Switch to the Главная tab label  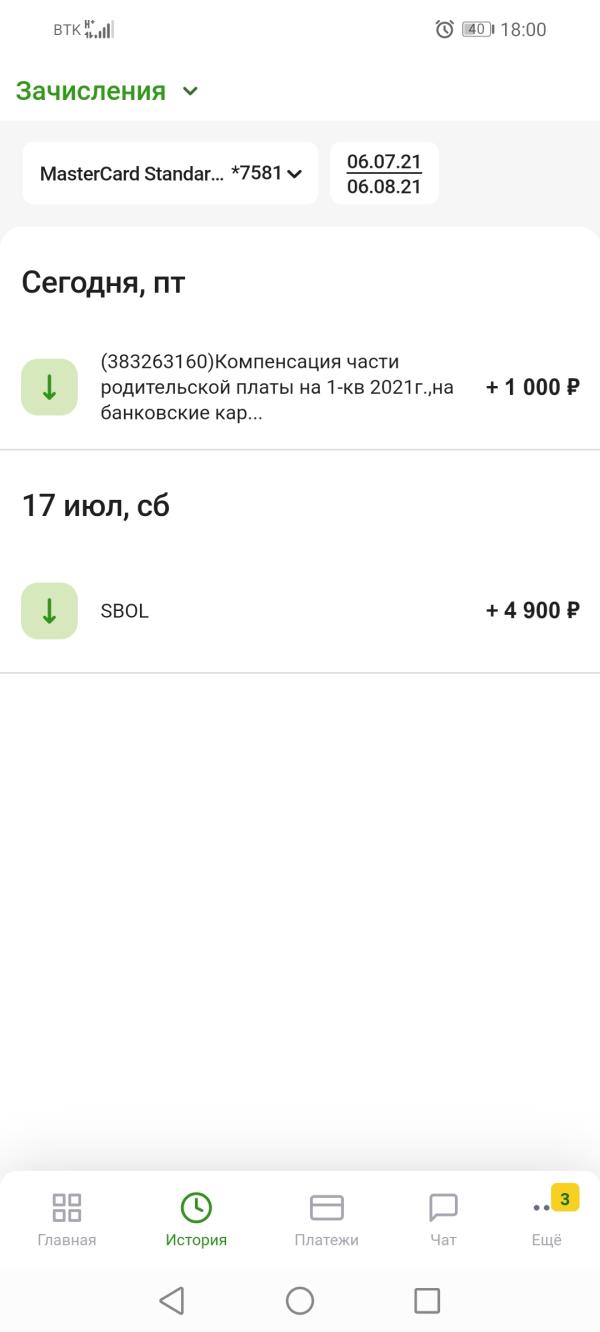click(x=67, y=1240)
